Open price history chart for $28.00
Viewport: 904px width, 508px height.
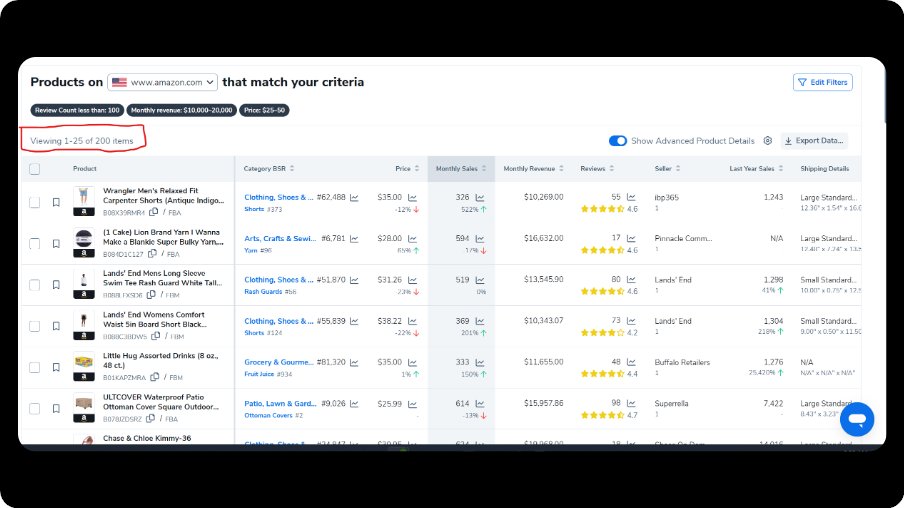pos(412,239)
